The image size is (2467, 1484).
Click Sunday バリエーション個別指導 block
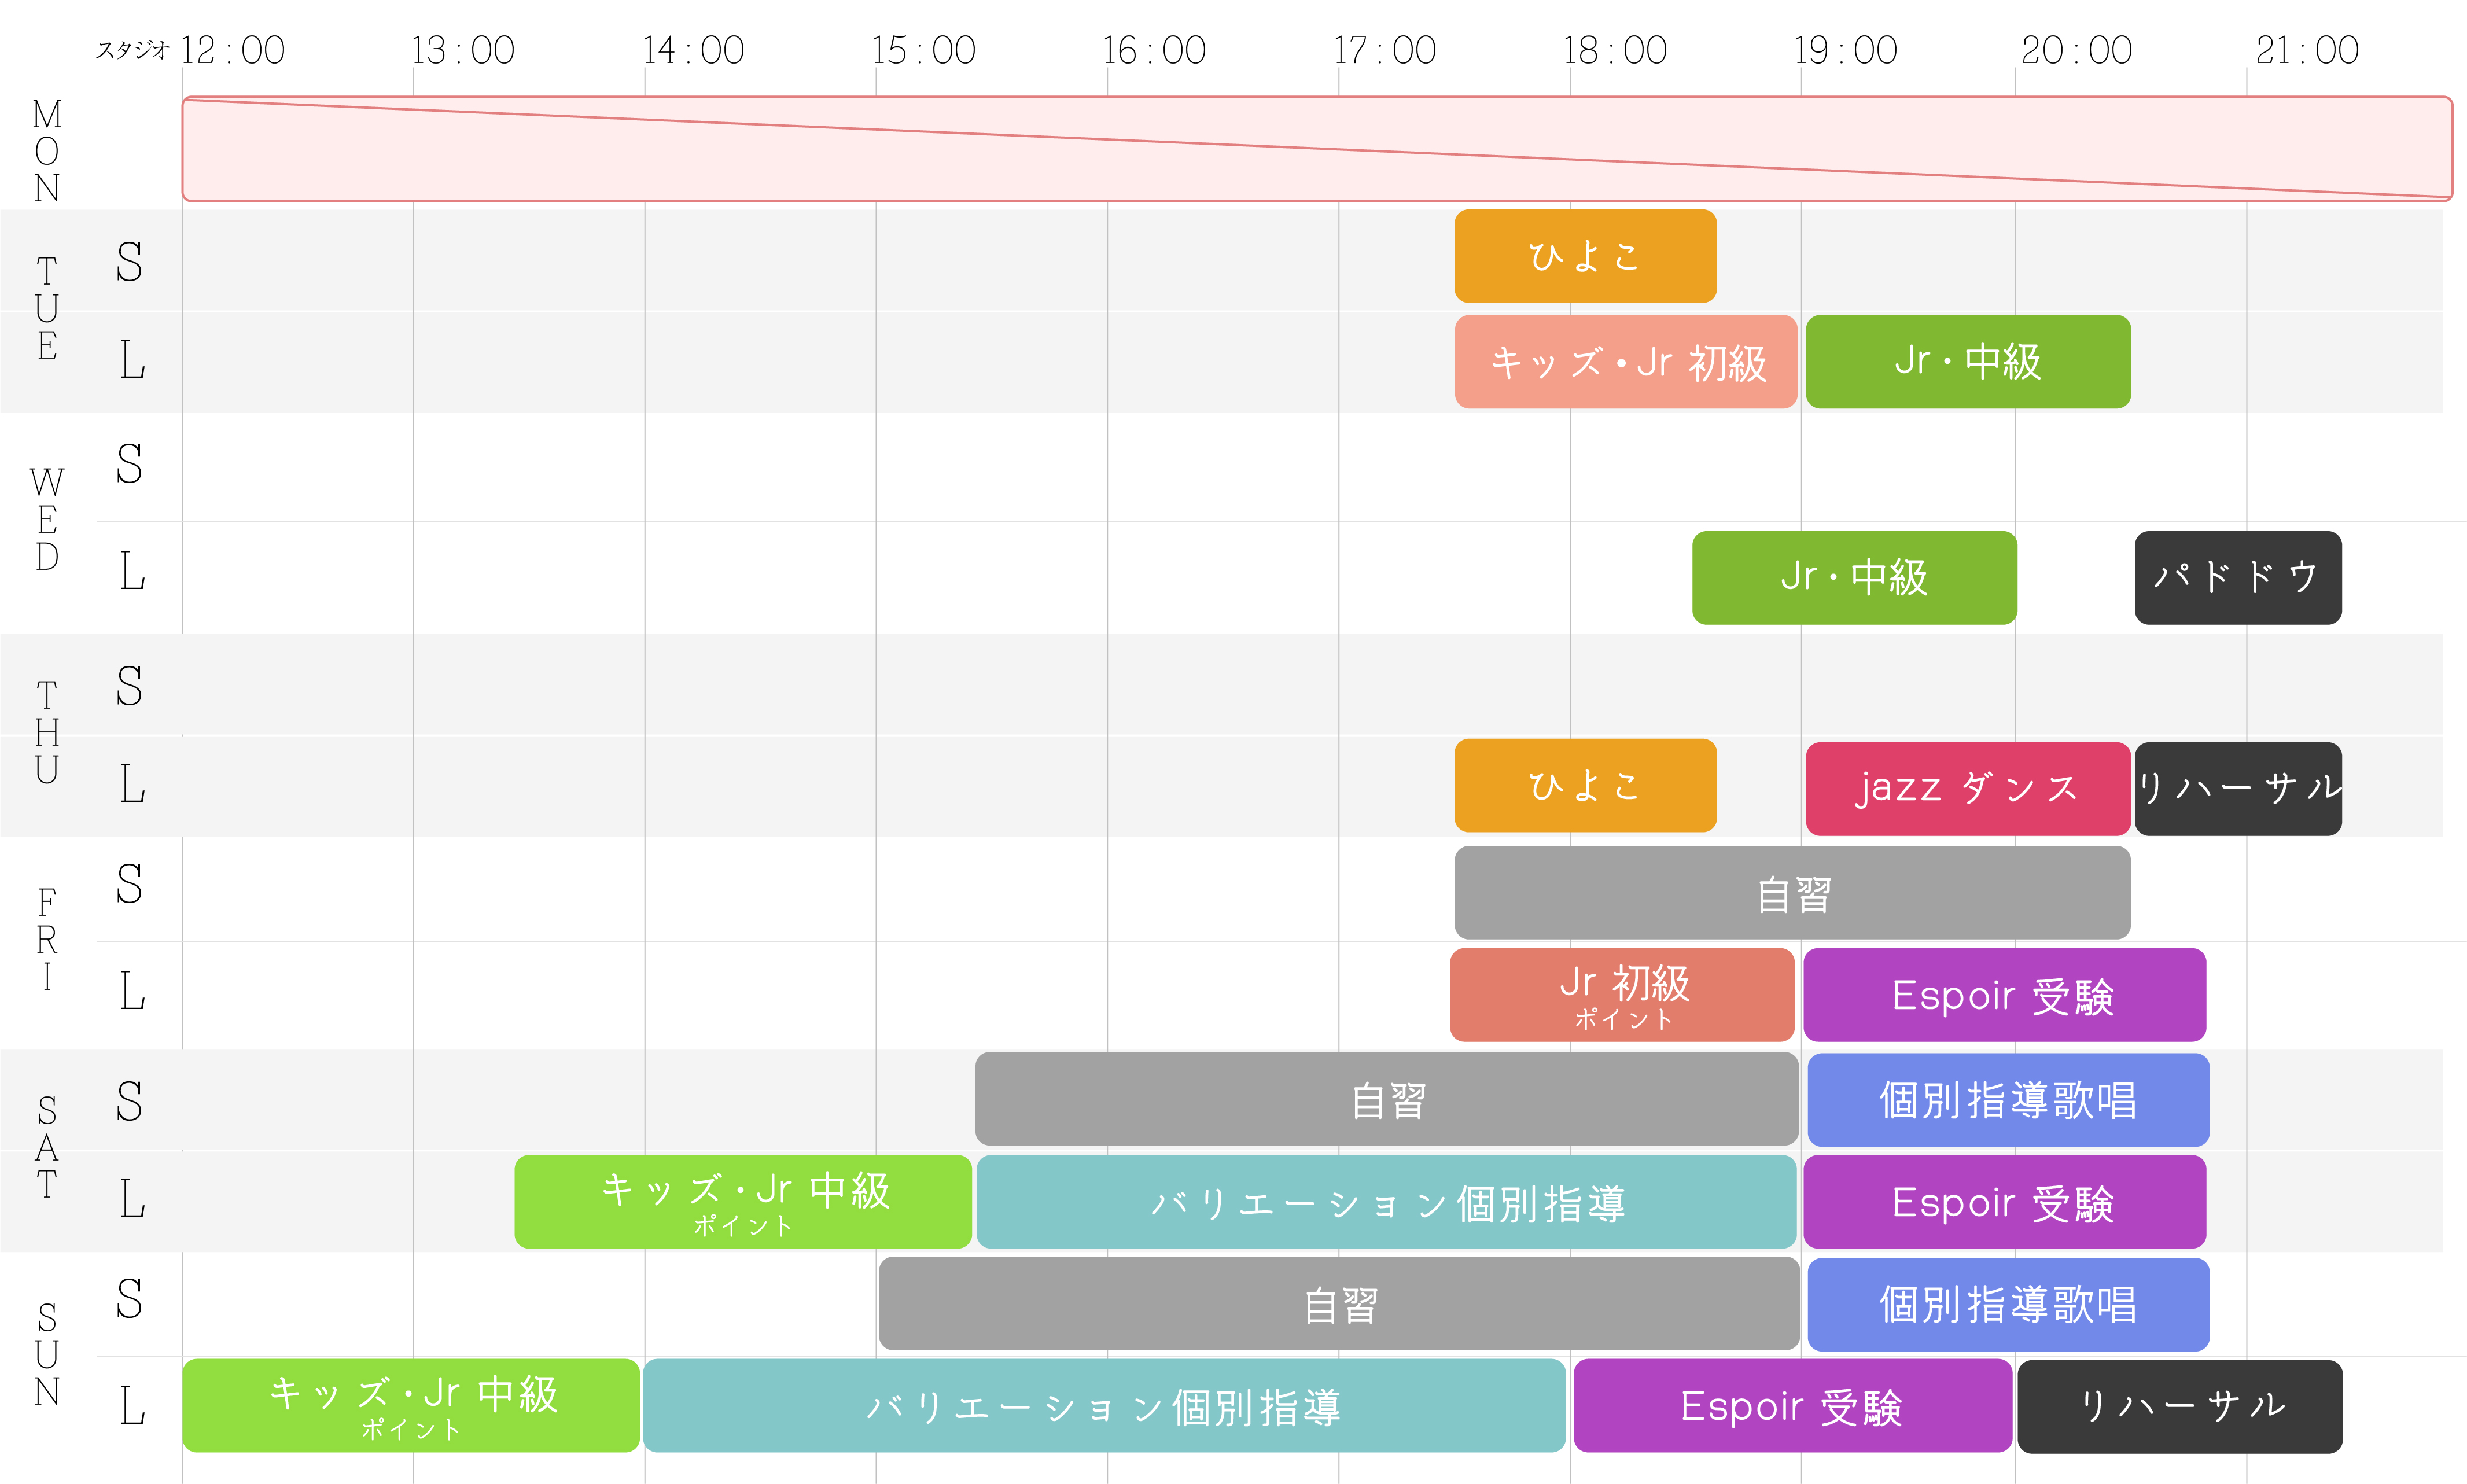[x=1104, y=1406]
